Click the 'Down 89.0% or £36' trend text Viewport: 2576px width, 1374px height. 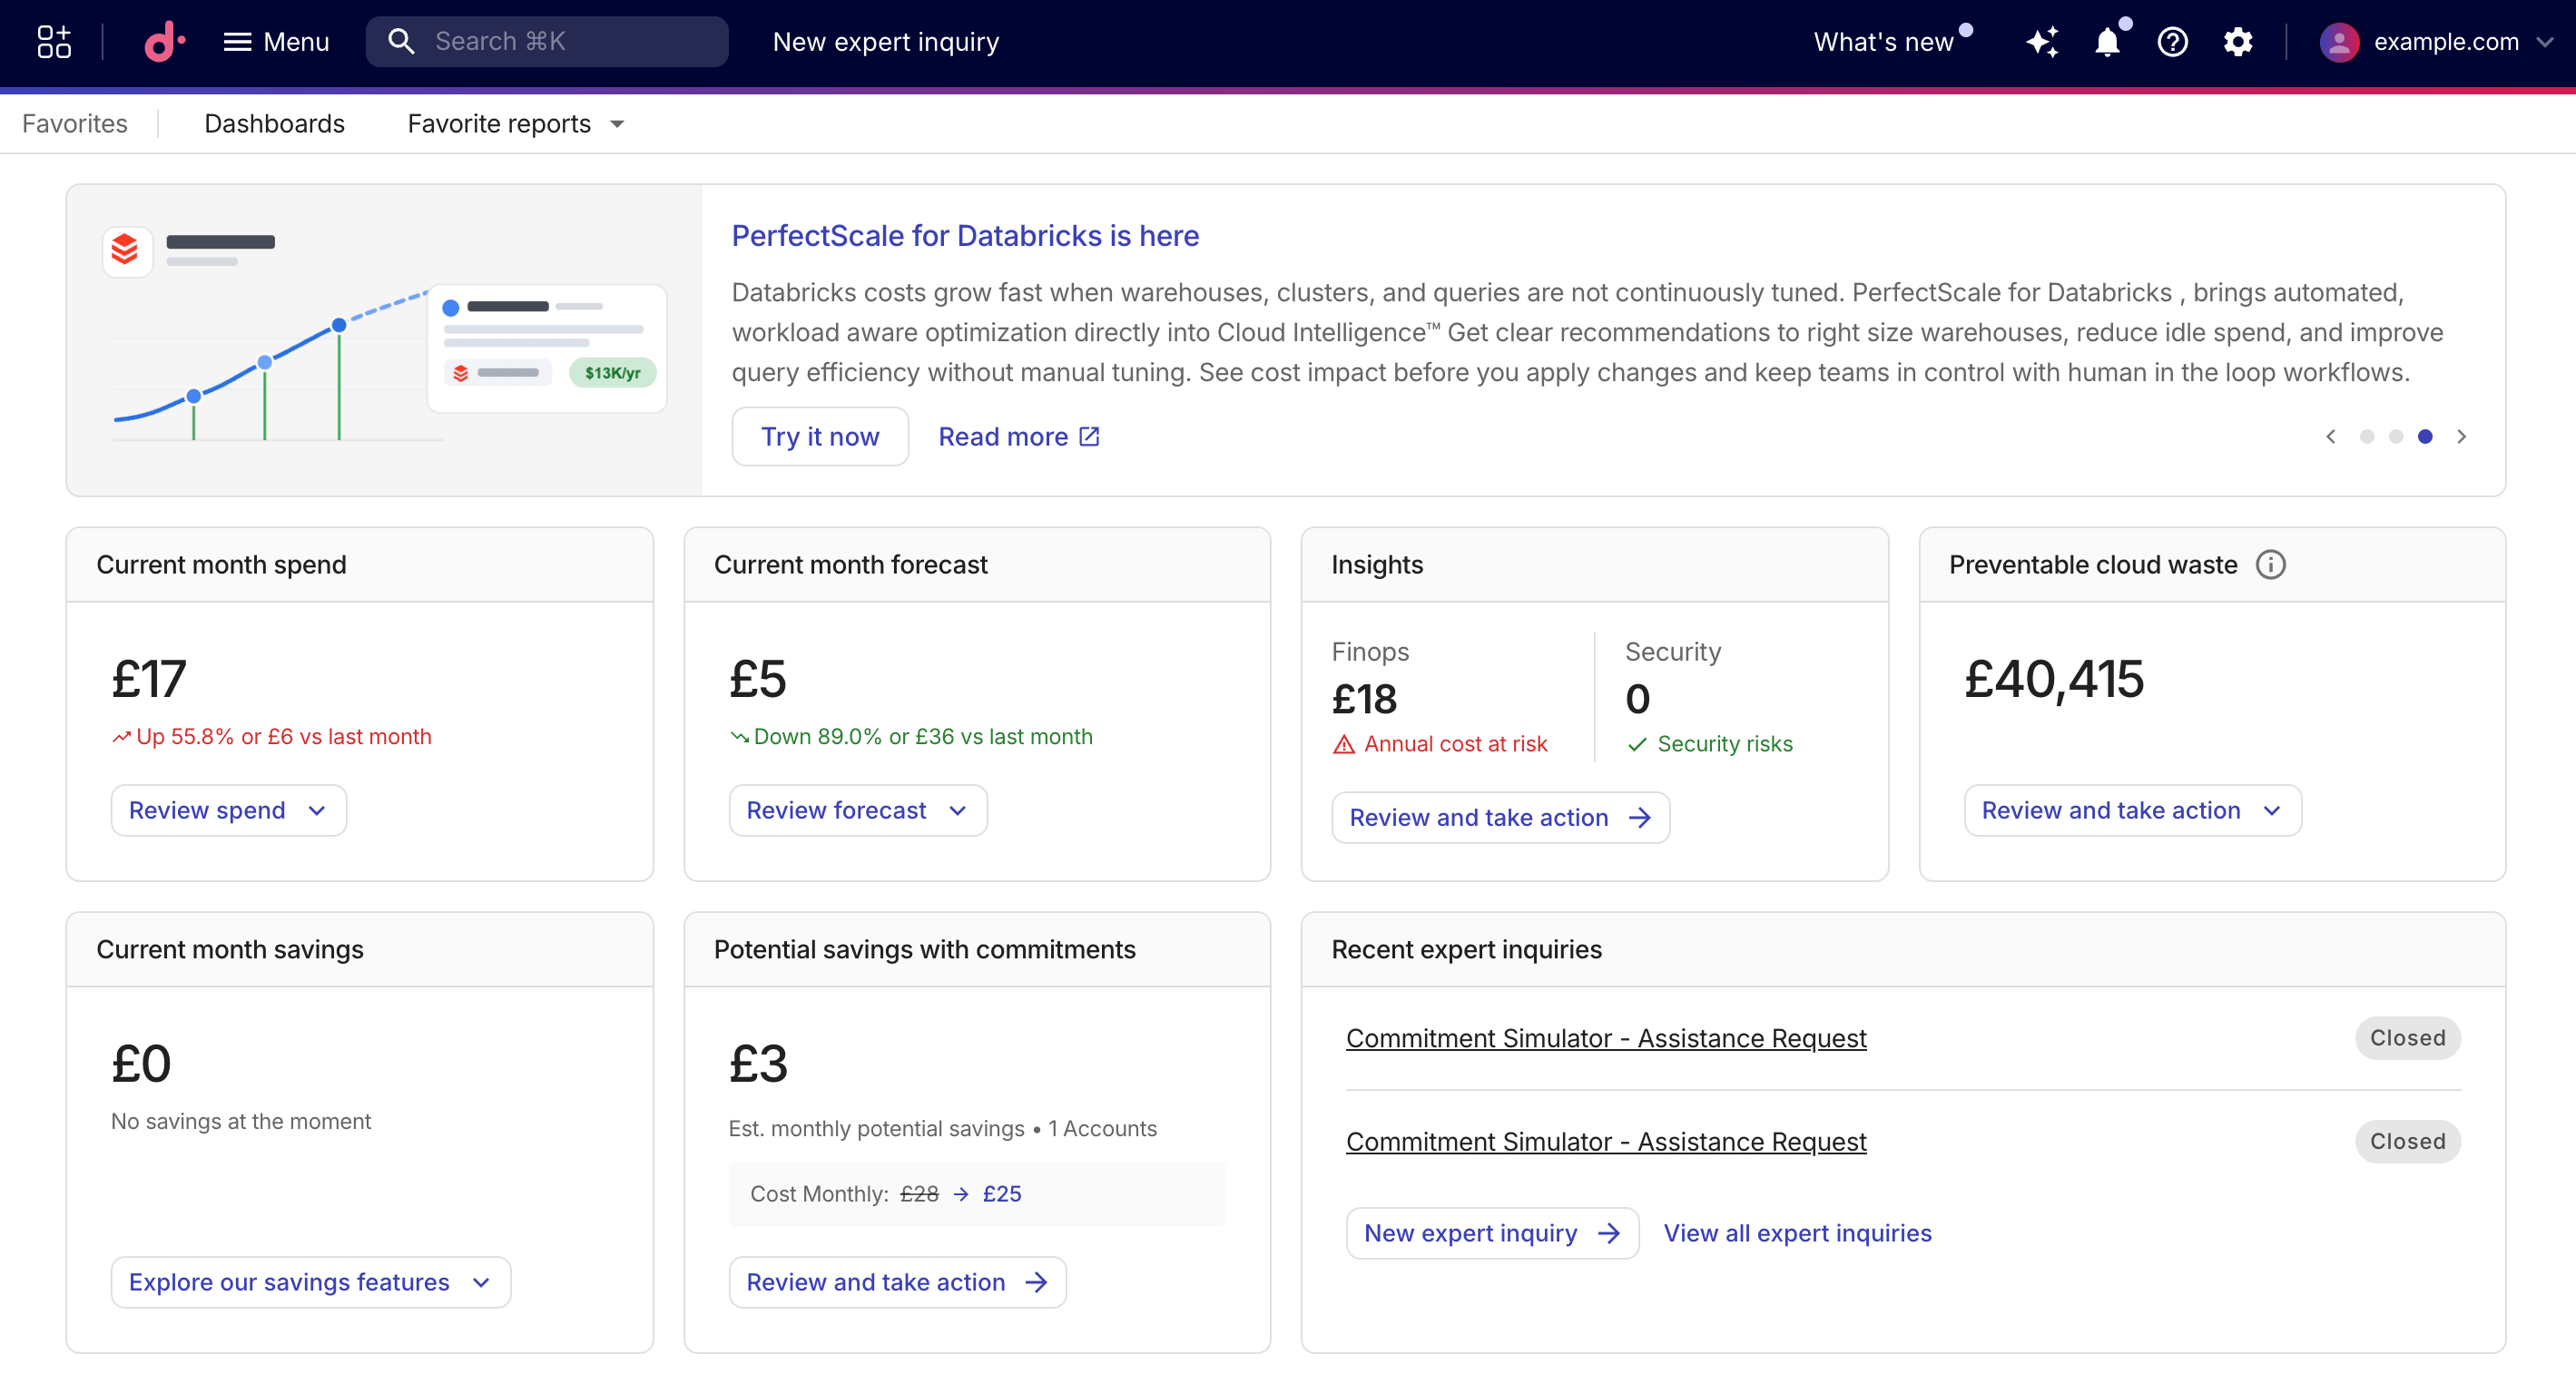click(x=923, y=737)
